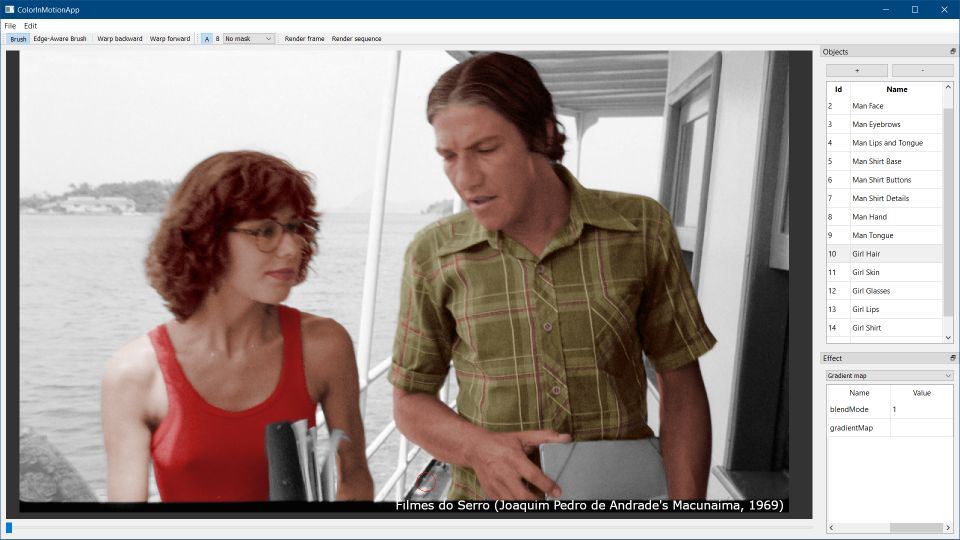The width and height of the screenshot is (960, 540).
Task: Float the Effect panel via its icon
Action: 953,358
